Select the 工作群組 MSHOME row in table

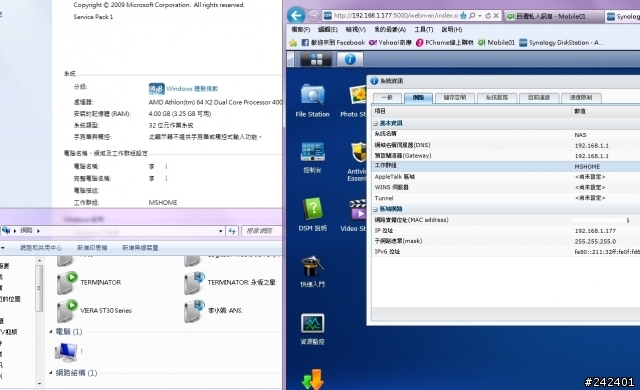pyautogui.click(x=506, y=166)
